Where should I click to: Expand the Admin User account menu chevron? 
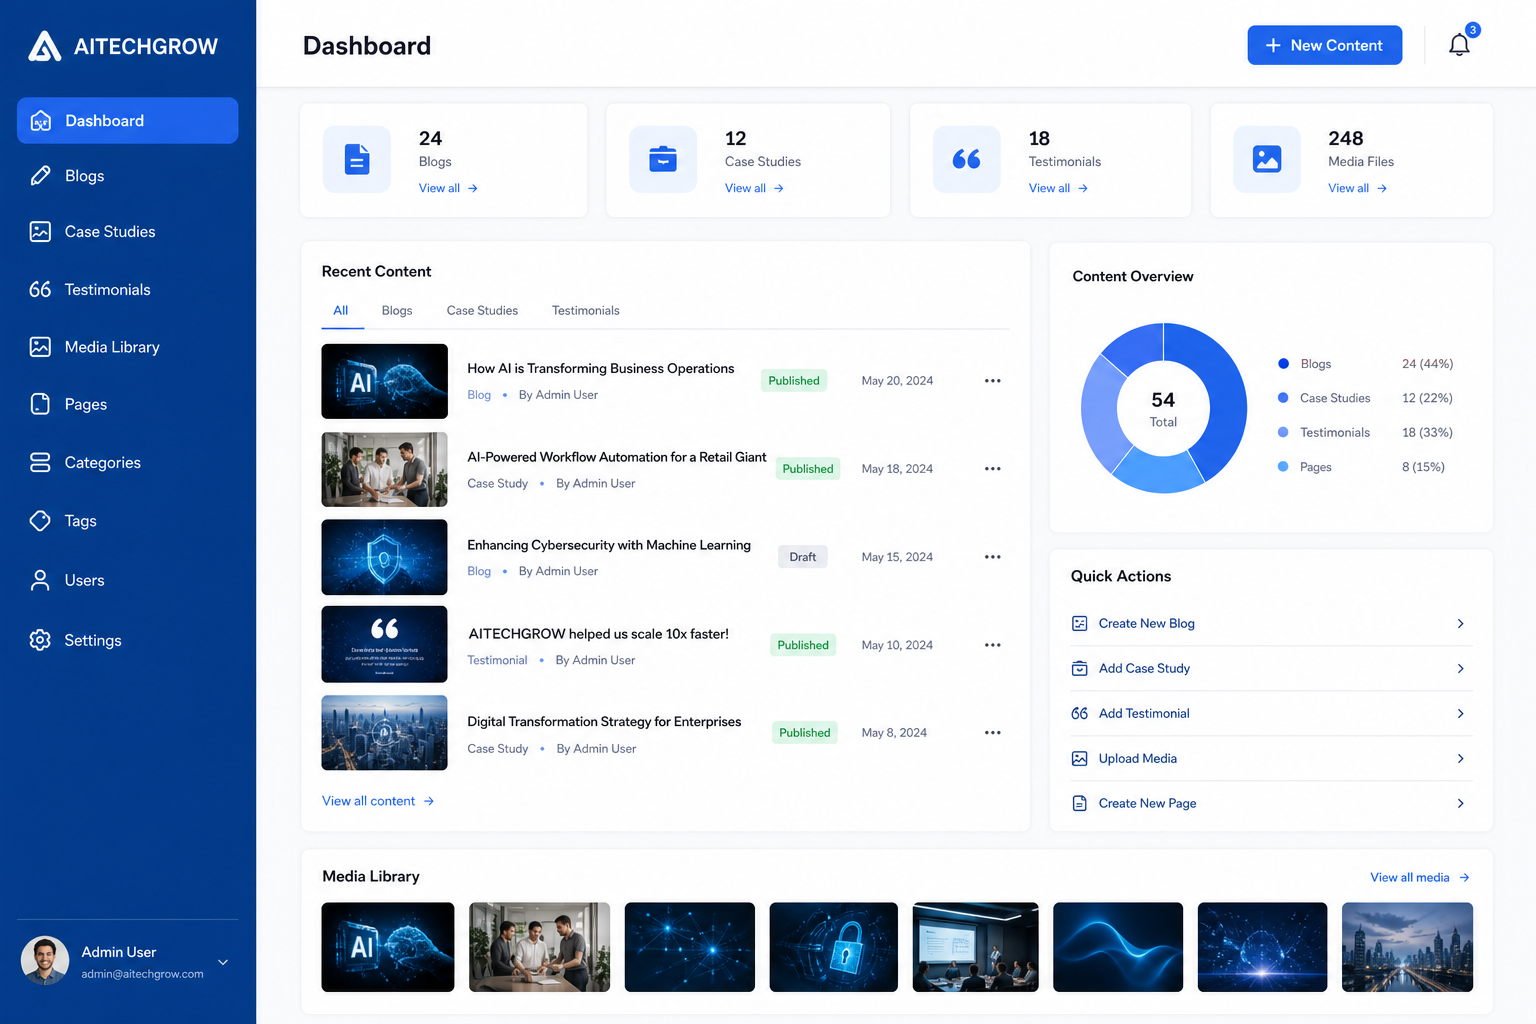(x=223, y=962)
